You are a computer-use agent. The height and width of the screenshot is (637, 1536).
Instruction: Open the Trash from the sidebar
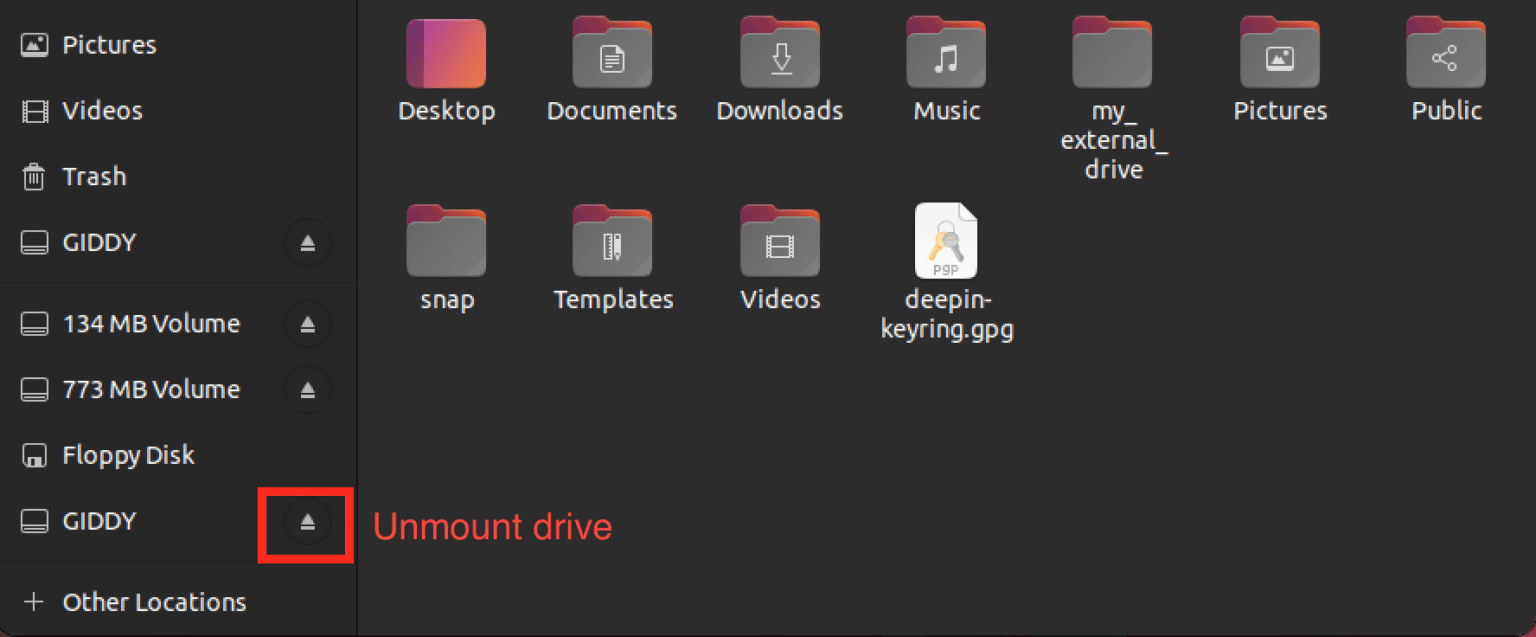coord(95,176)
